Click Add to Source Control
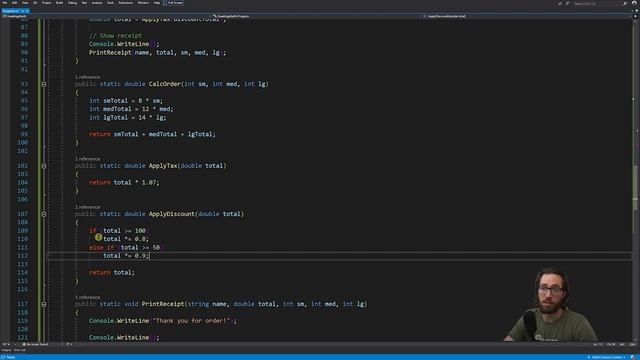Image resolution: width=640 pixels, height=360 pixels. [606, 357]
